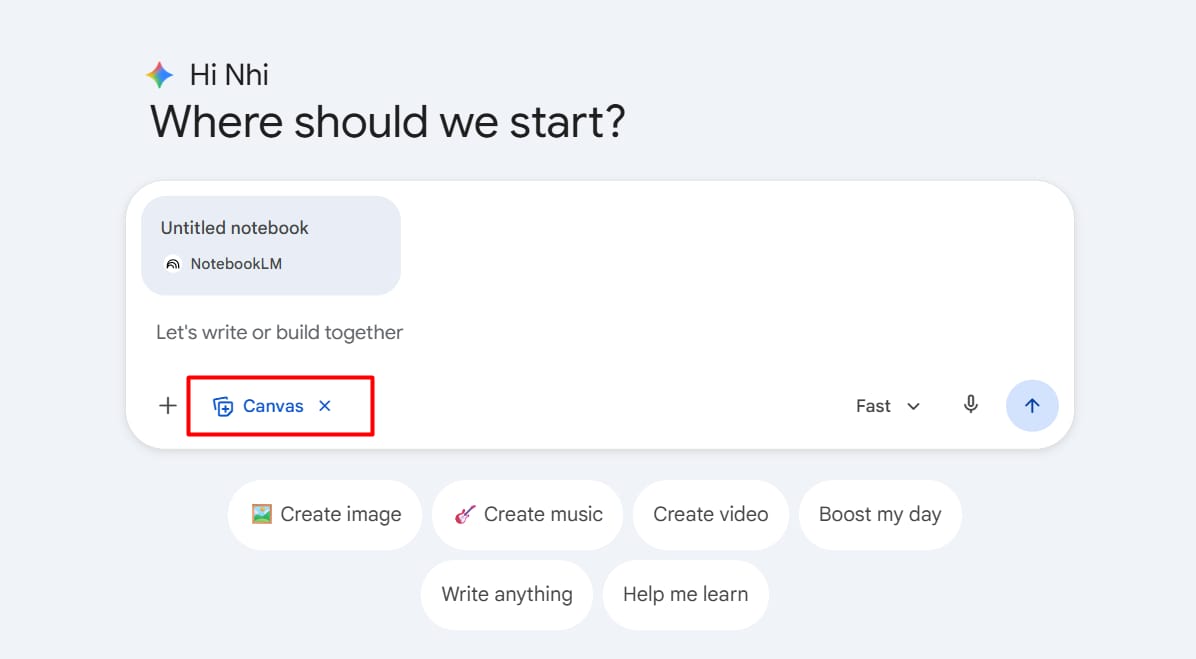Click the picture emoji on Create image

click(262, 514)
